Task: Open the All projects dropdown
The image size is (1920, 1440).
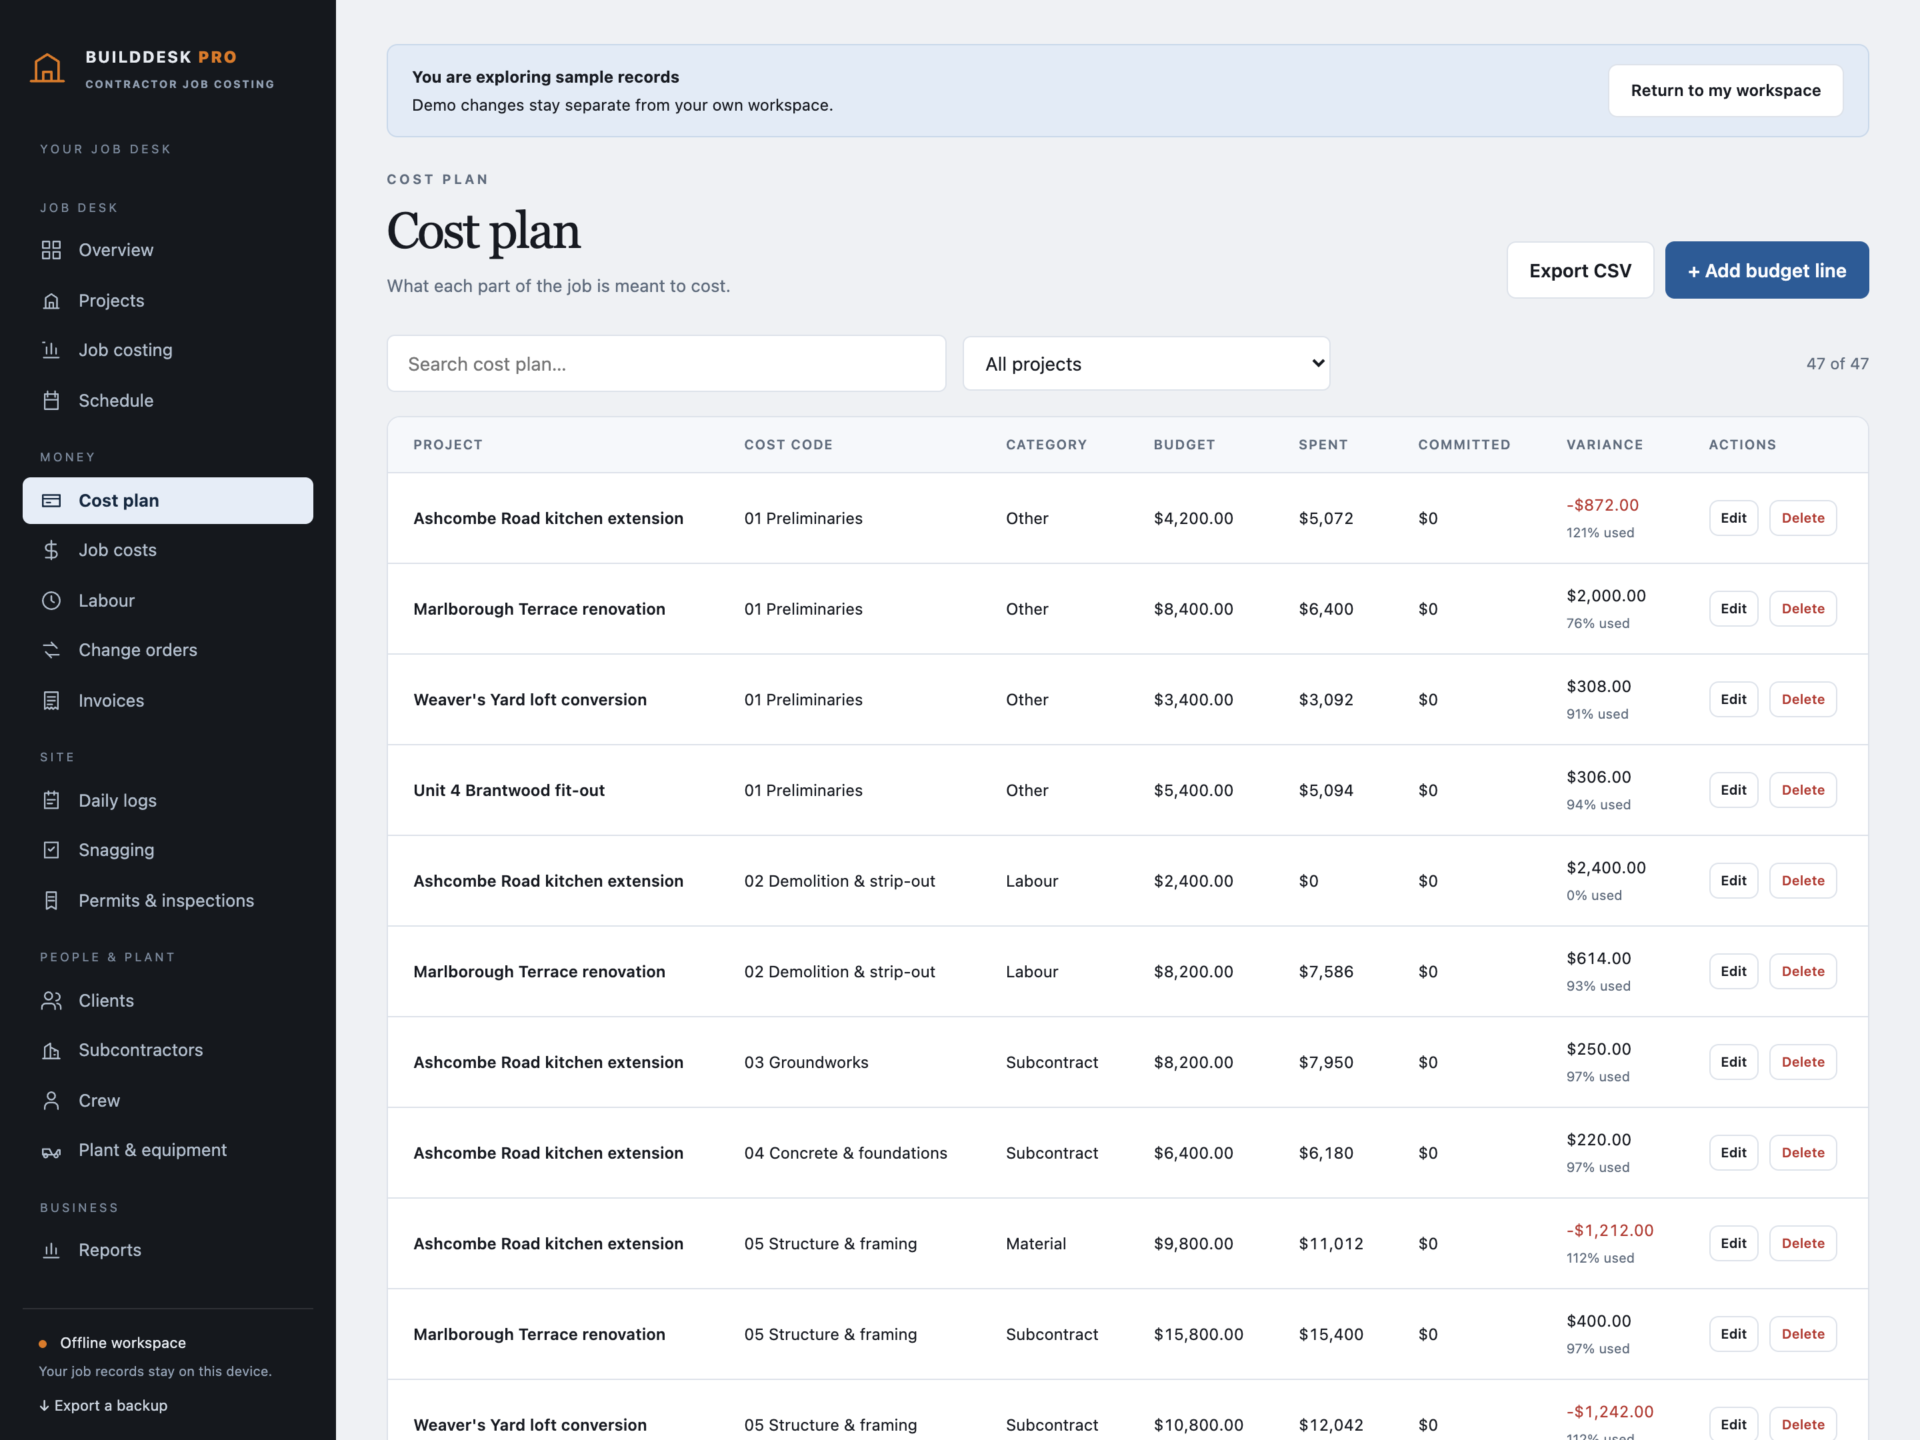Action: pos(1146,364)
